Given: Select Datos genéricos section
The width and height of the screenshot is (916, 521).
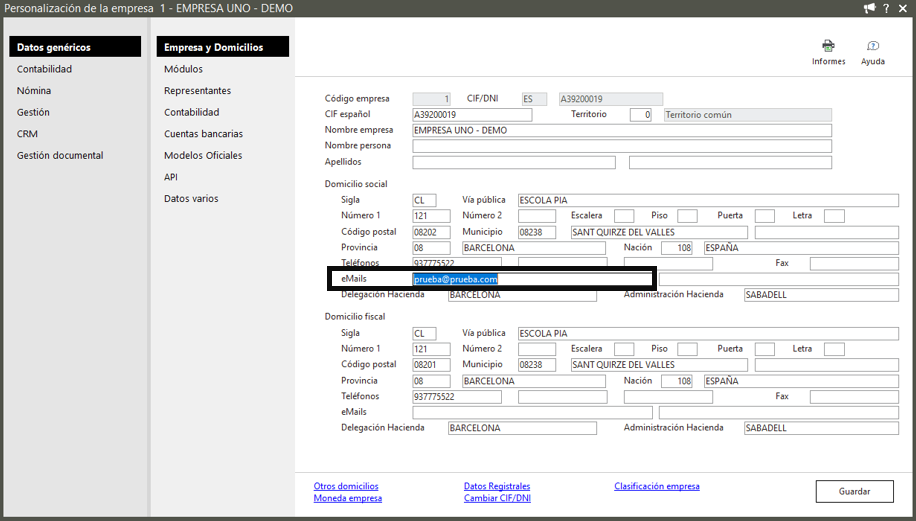Looking at the screenshot, I should tap(75, 47).
